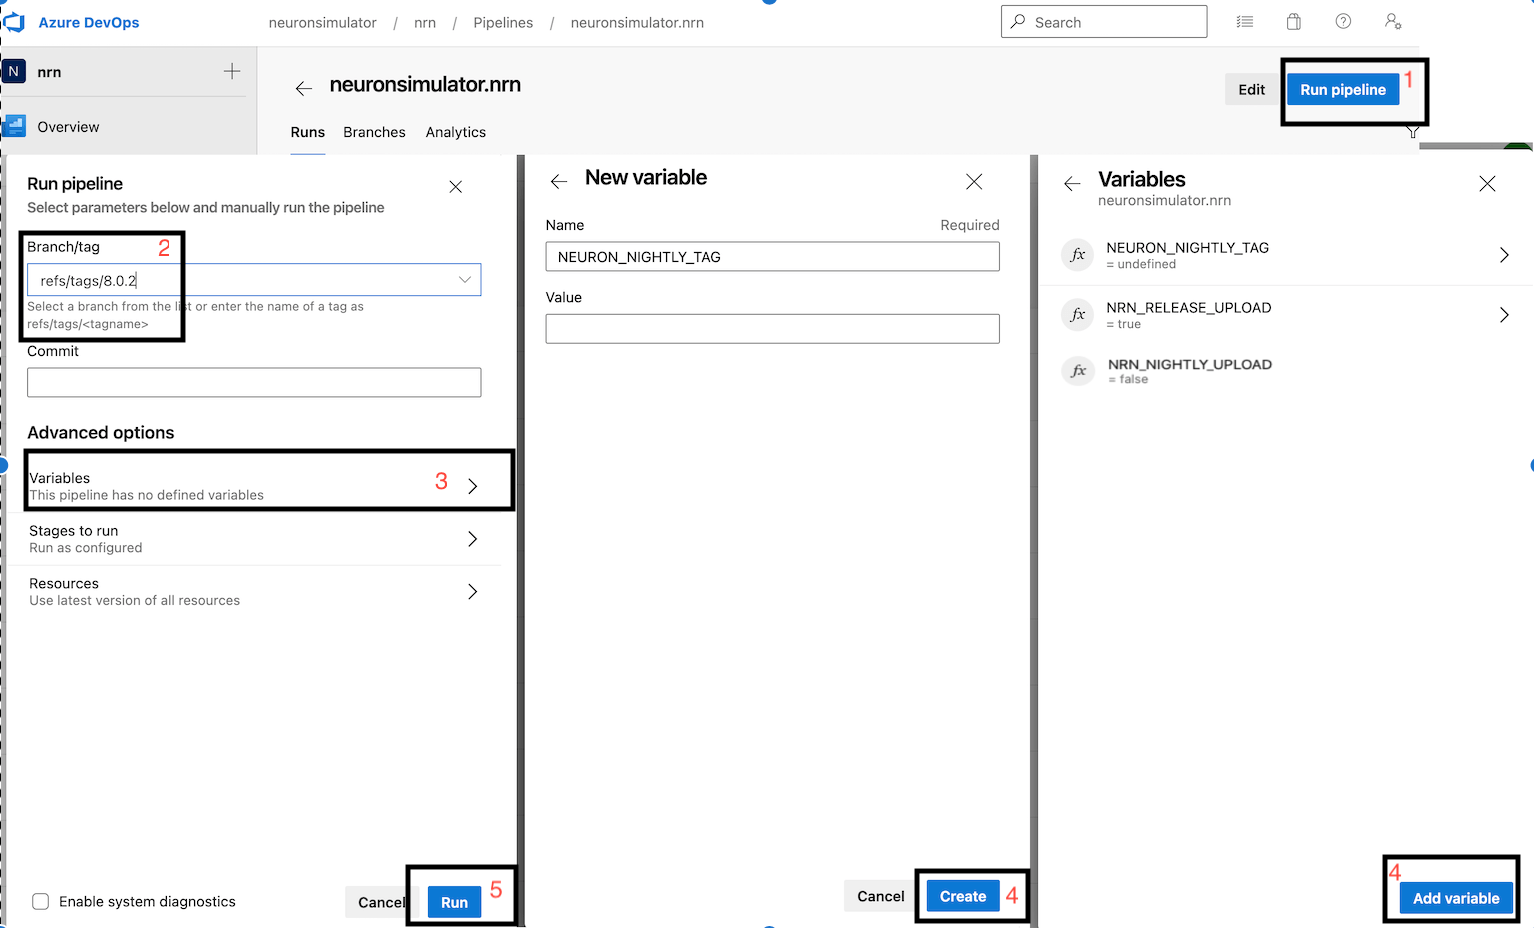Click the fx icon for NEURON_NIGHTLY_TAG
The height and width of the screenshot is (928, 1534).
(1078, 255)
